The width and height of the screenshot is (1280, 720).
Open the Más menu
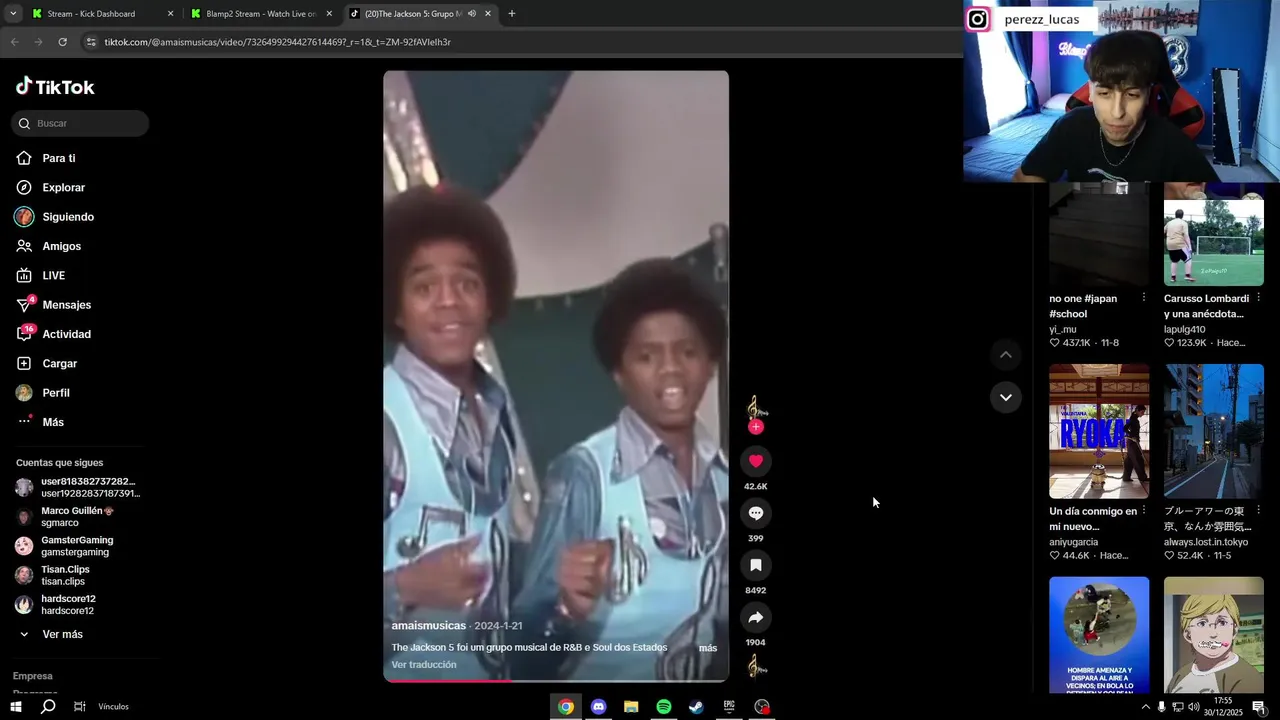tap(53, 422)
